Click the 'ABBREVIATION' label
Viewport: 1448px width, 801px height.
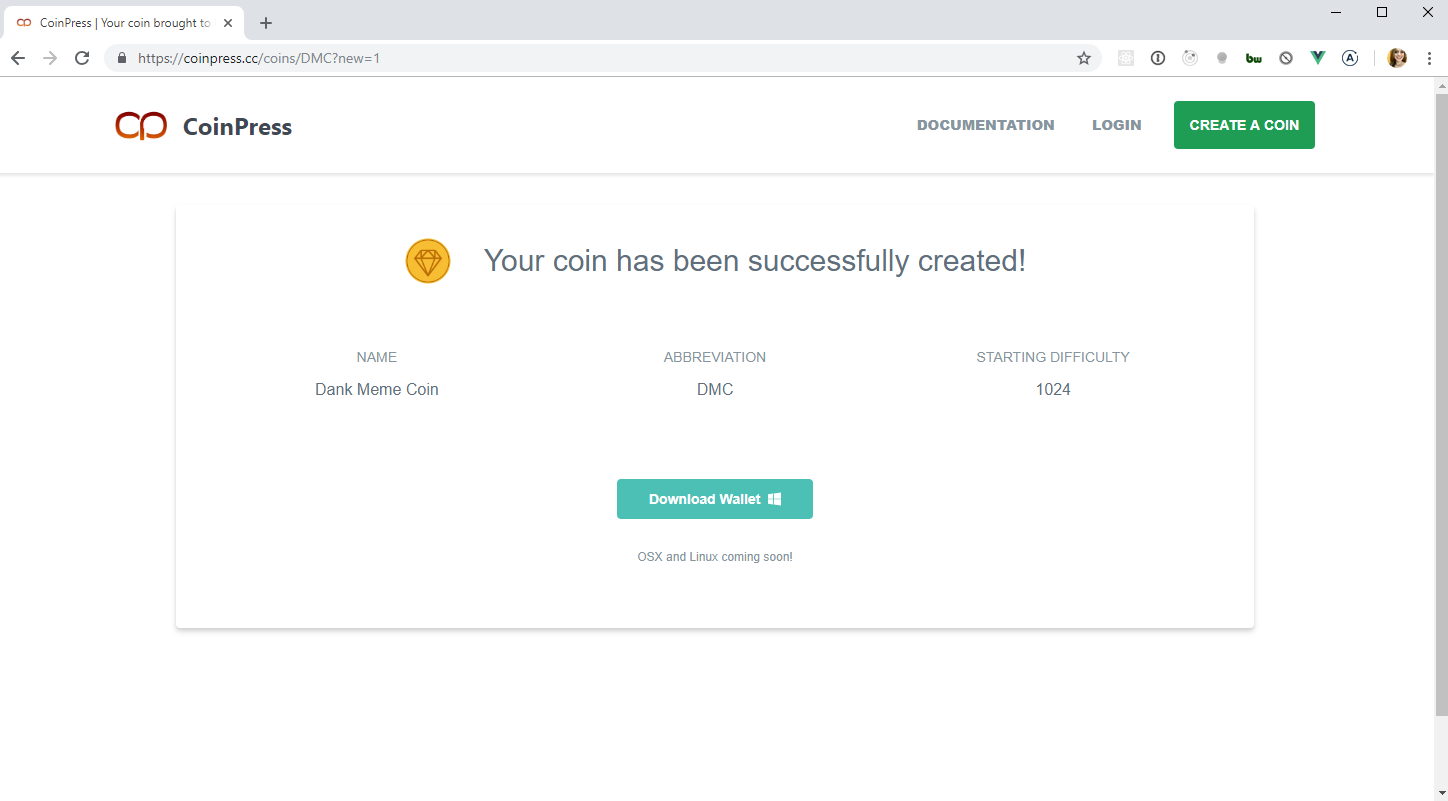coord(715,357)
